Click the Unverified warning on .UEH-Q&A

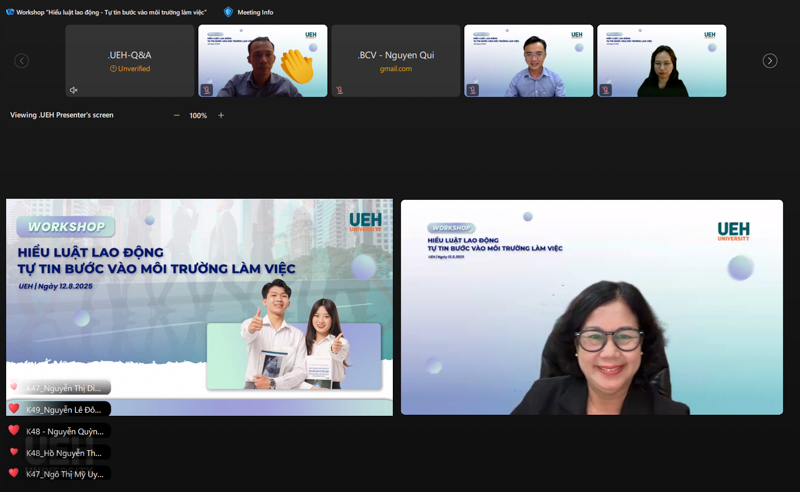click(129, 69)
